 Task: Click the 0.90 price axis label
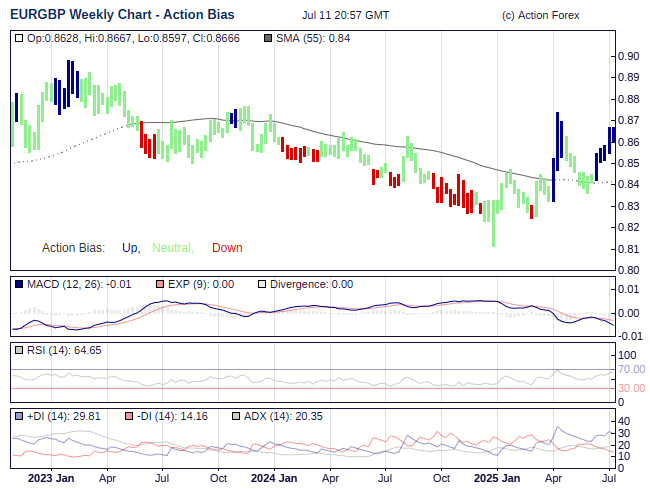point(628,56)
